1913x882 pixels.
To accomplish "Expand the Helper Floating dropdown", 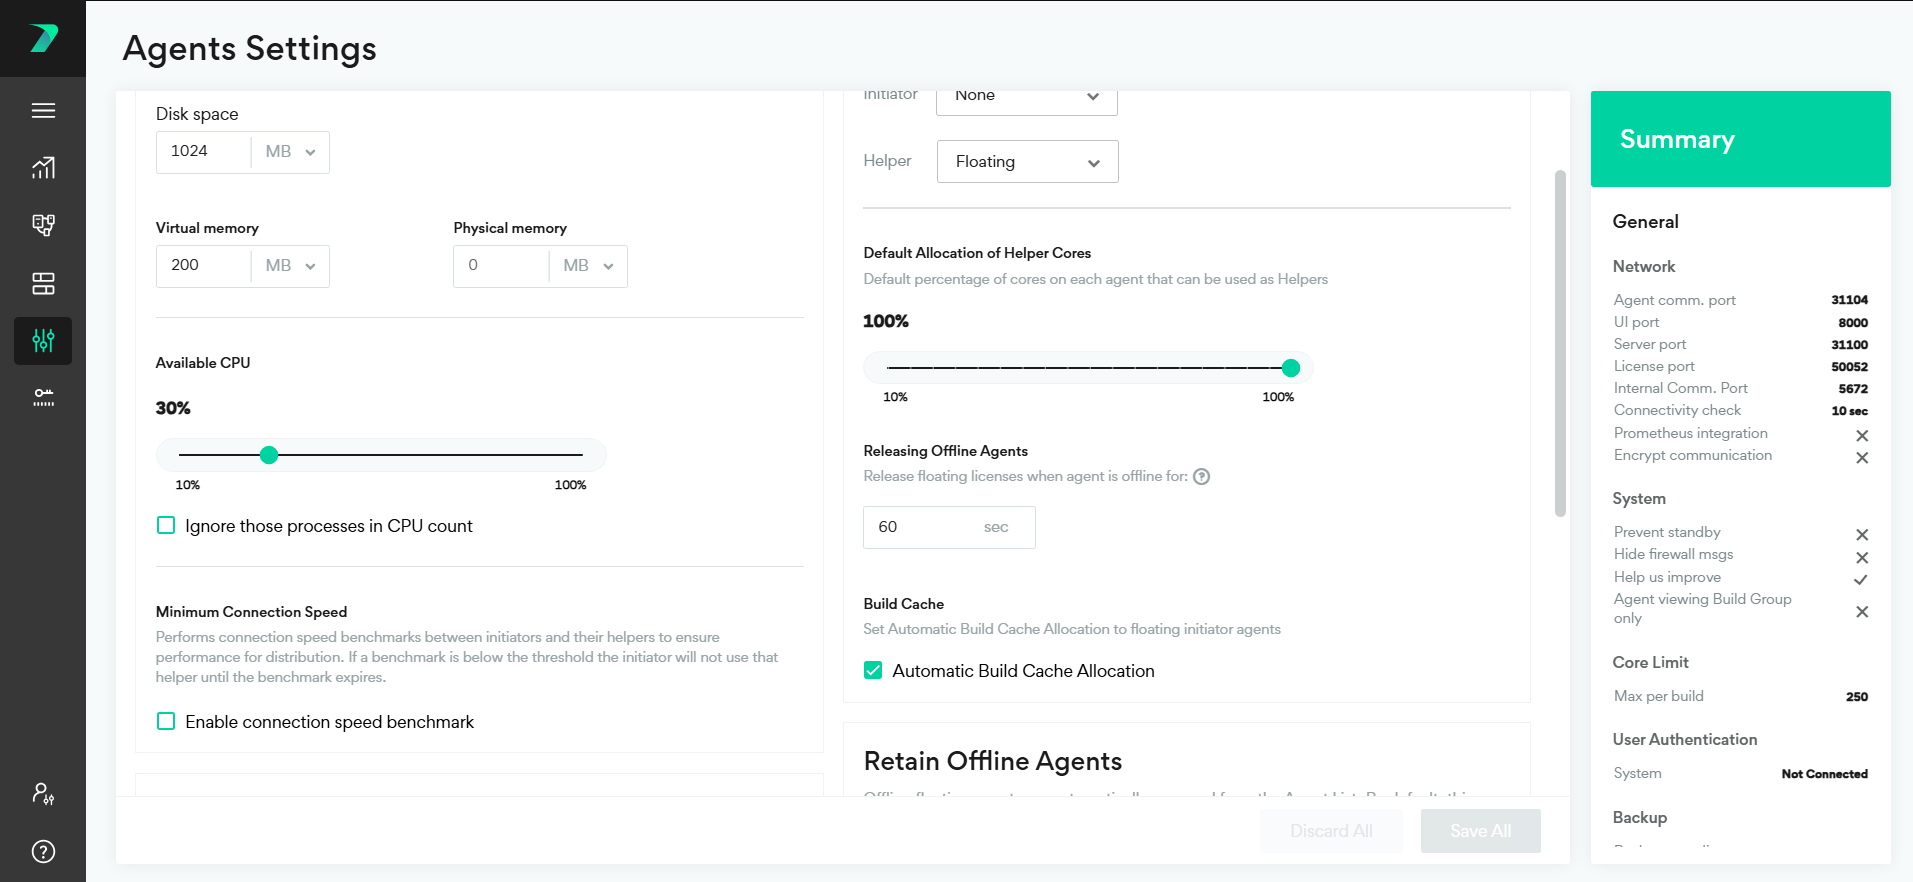I will coord(1027,162).
